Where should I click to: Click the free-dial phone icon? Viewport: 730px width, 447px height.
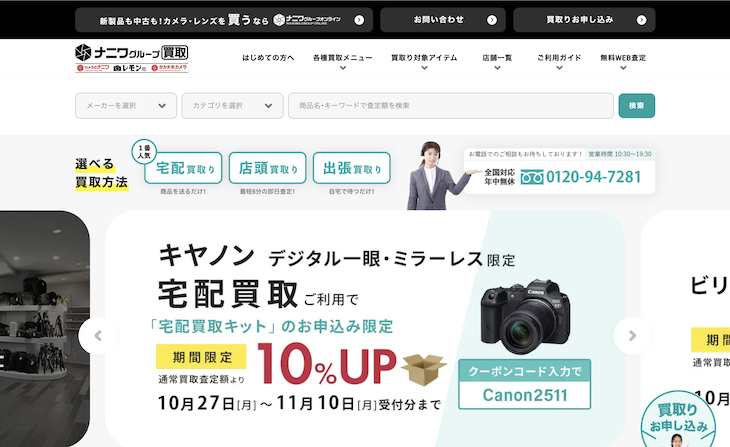tap(532, 177)
